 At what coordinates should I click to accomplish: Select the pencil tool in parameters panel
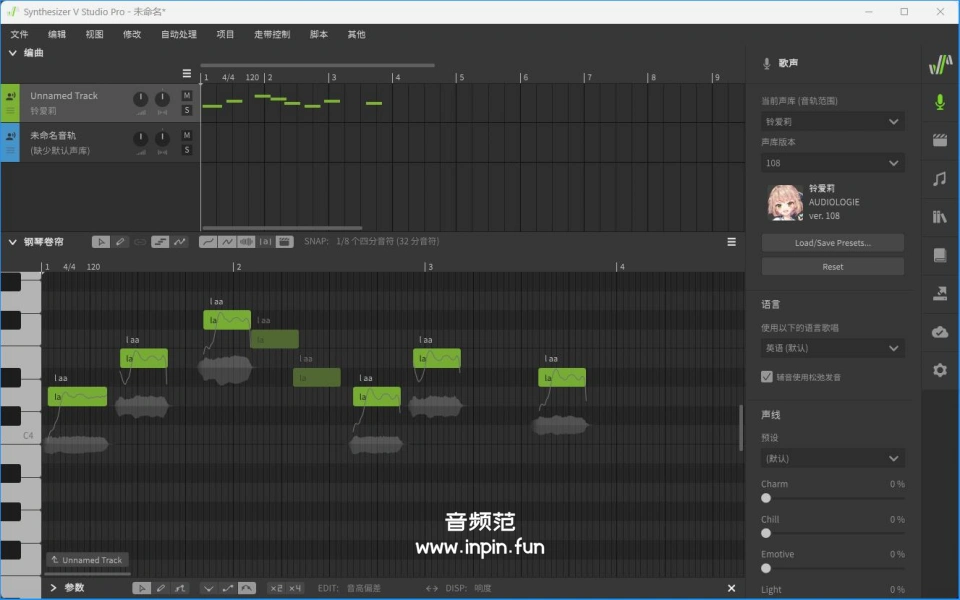pyautogui.click(x=160, y=588)
